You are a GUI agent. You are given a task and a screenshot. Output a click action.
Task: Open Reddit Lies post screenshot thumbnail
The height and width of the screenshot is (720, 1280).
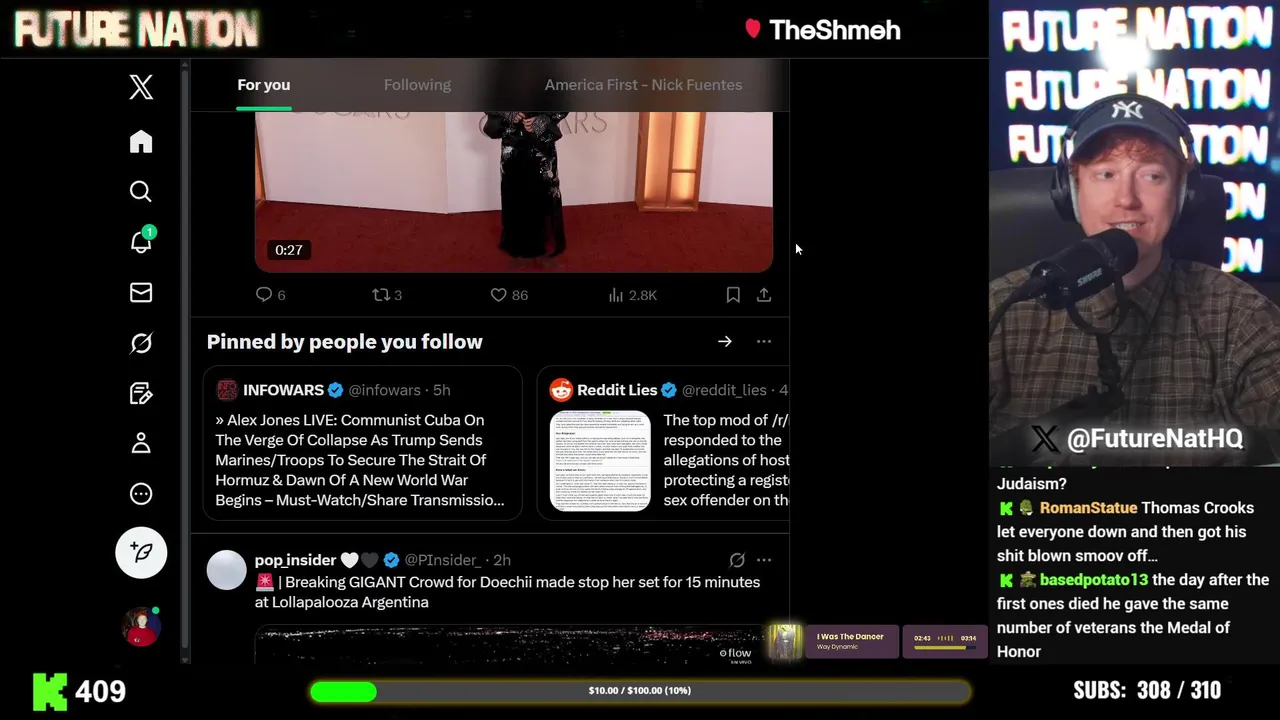coord(600,460)
